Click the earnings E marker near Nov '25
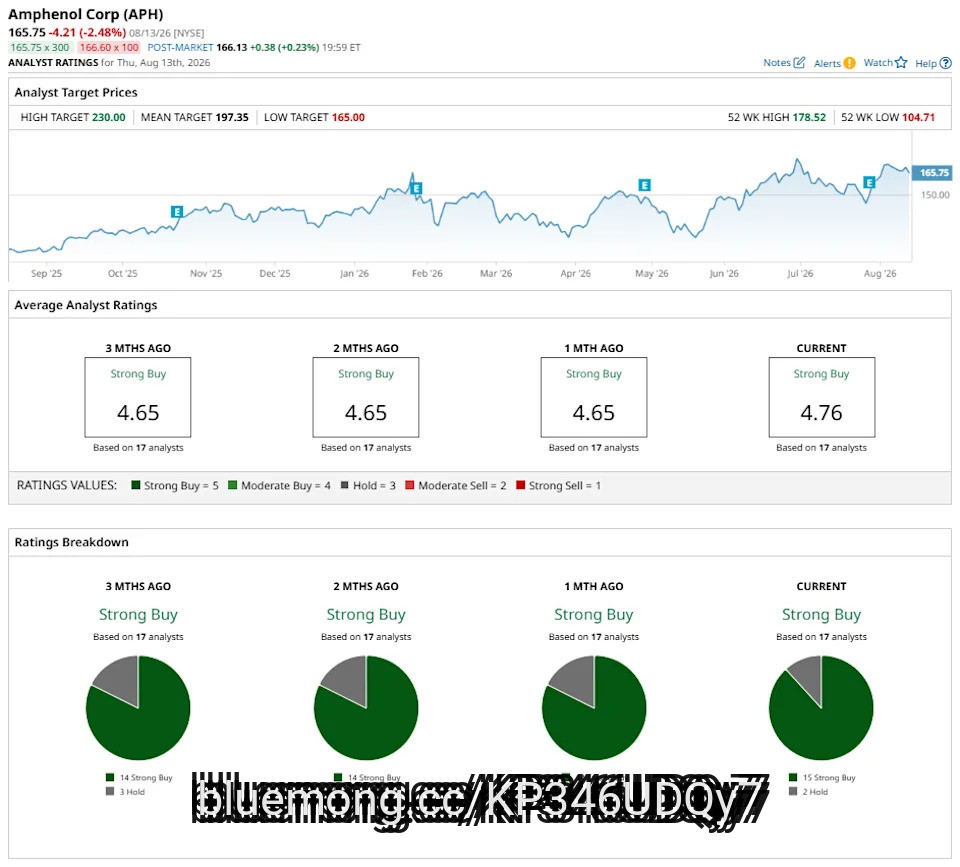The width and height of the screenshot is (960, 867). coord(177,212)
